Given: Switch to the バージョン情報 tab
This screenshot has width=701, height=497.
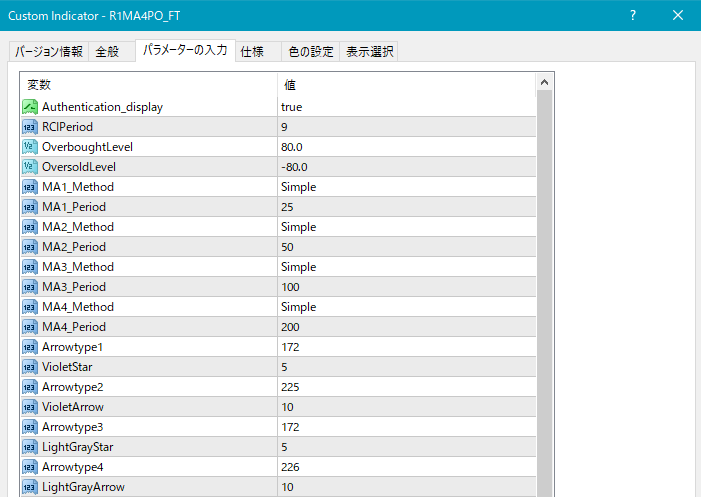Looking at the screenshot, I should pos(47,52).
